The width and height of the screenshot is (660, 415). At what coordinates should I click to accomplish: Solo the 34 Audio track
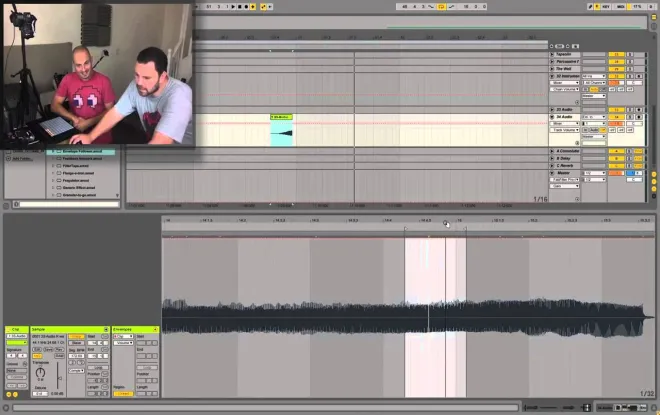click(x=630, y=117)
